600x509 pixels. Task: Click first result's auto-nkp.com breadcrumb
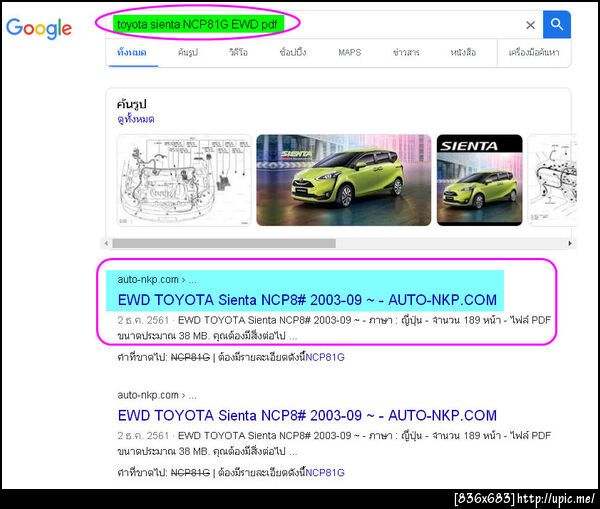coord(157,280)
